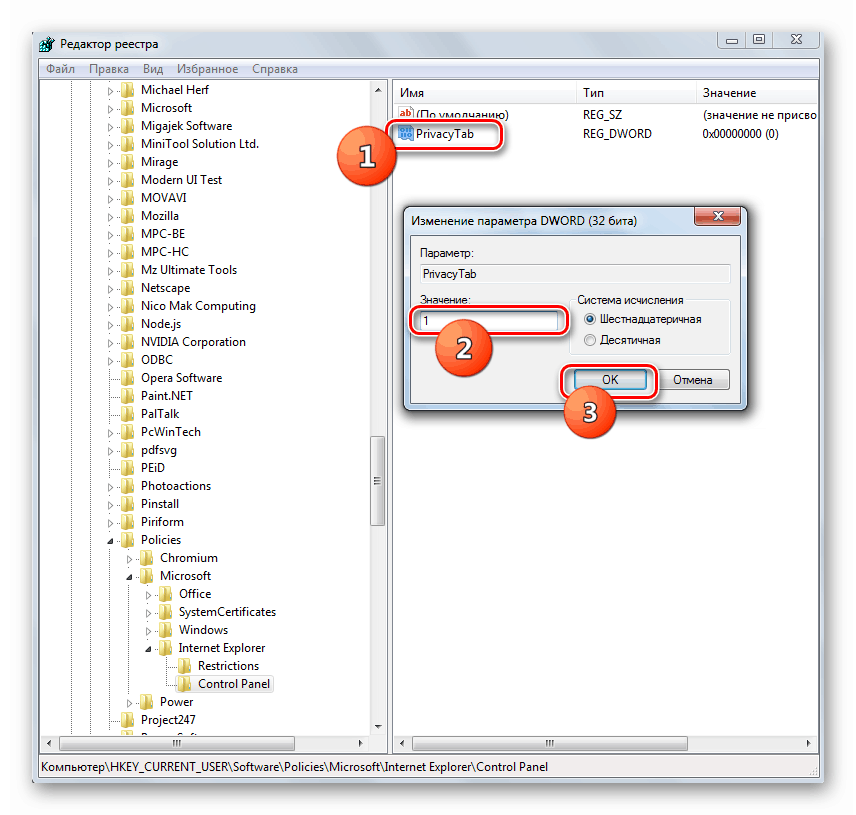
Task: Click the Restrictions folder icon
Action: point(185,667)
